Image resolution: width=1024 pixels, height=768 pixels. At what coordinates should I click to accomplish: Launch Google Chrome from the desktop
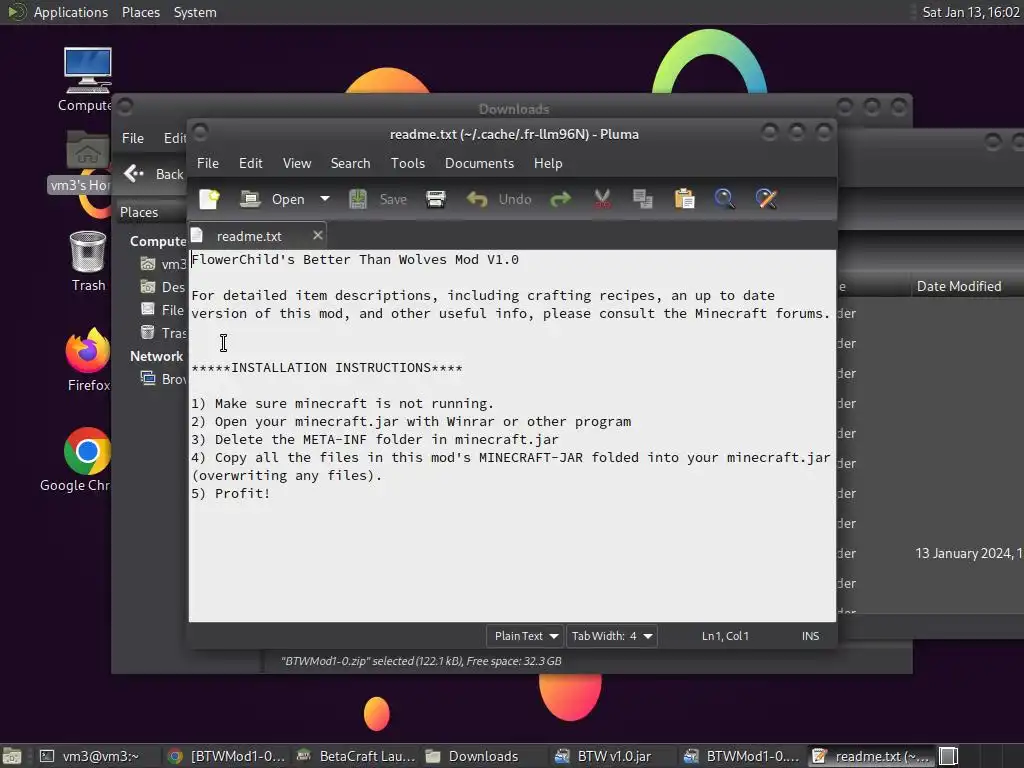point(77,460)
